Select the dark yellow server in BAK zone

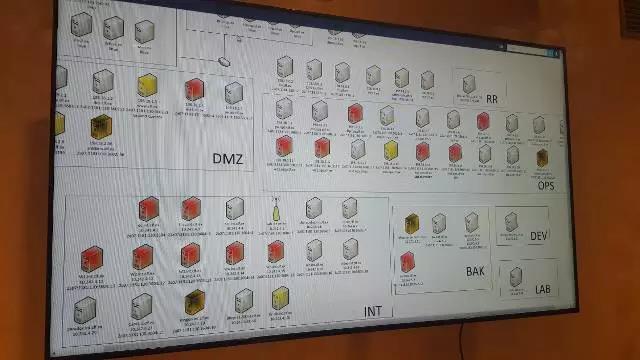(x=412, y=224)
